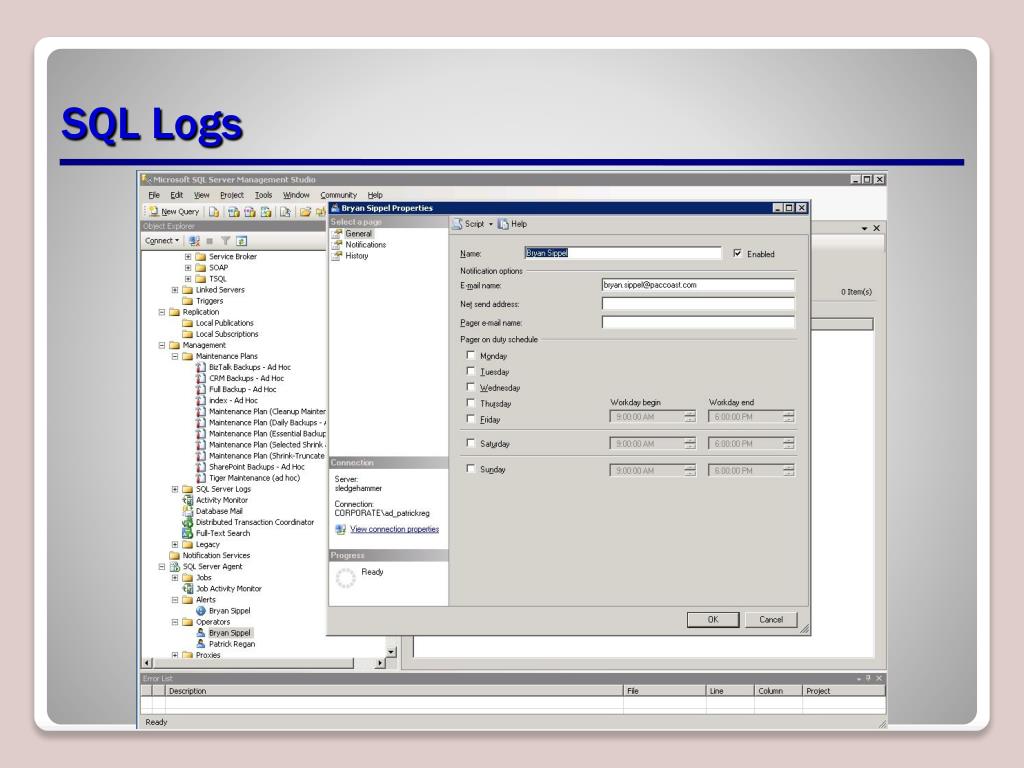The image size is (1024, 768).
Task: Click the E-mail name input field
Action: click(698, 285)
